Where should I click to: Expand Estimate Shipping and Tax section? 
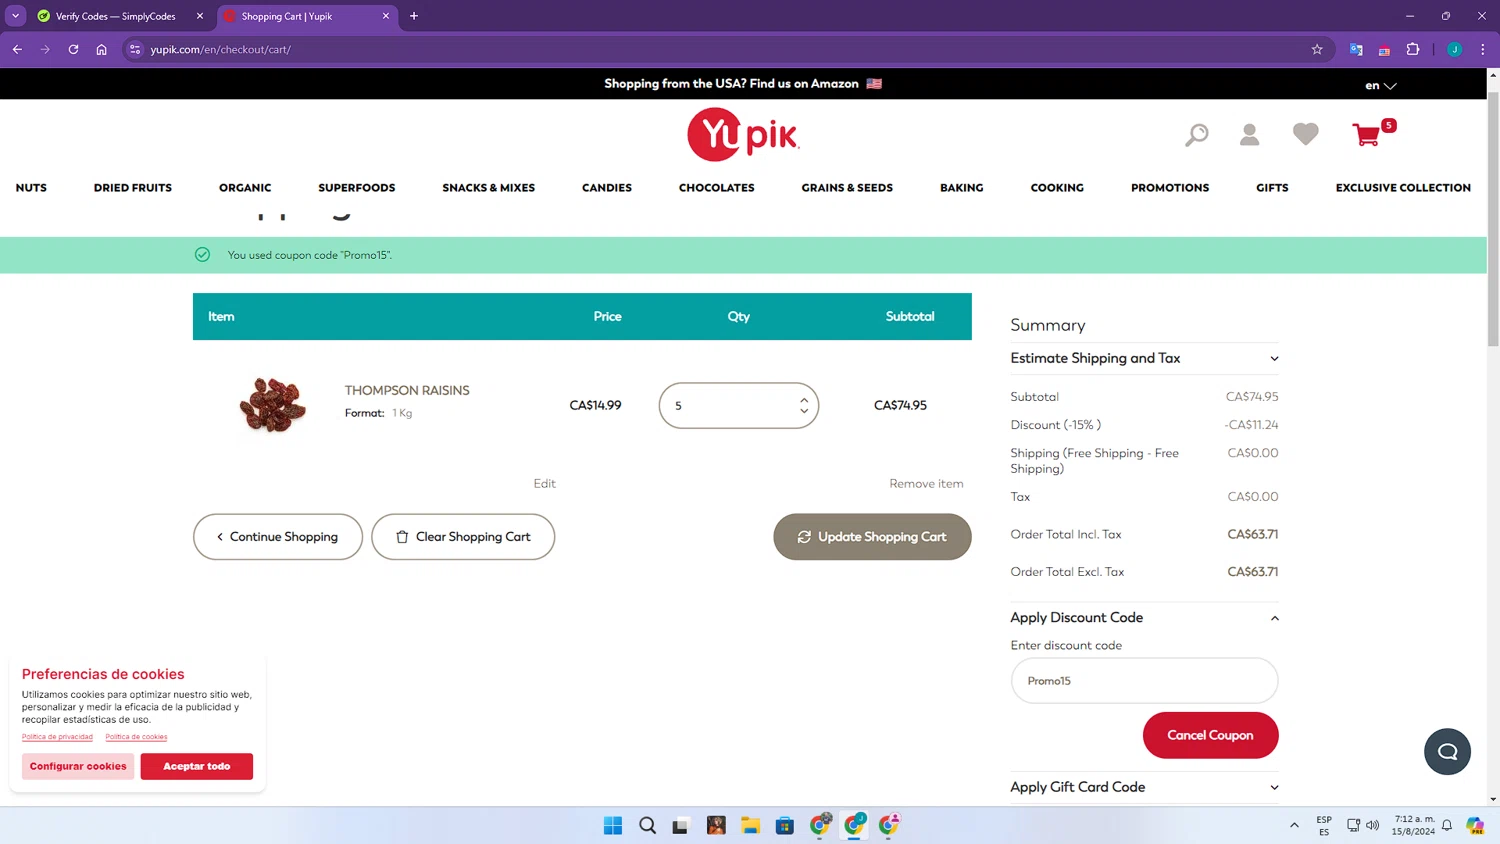1144,358
